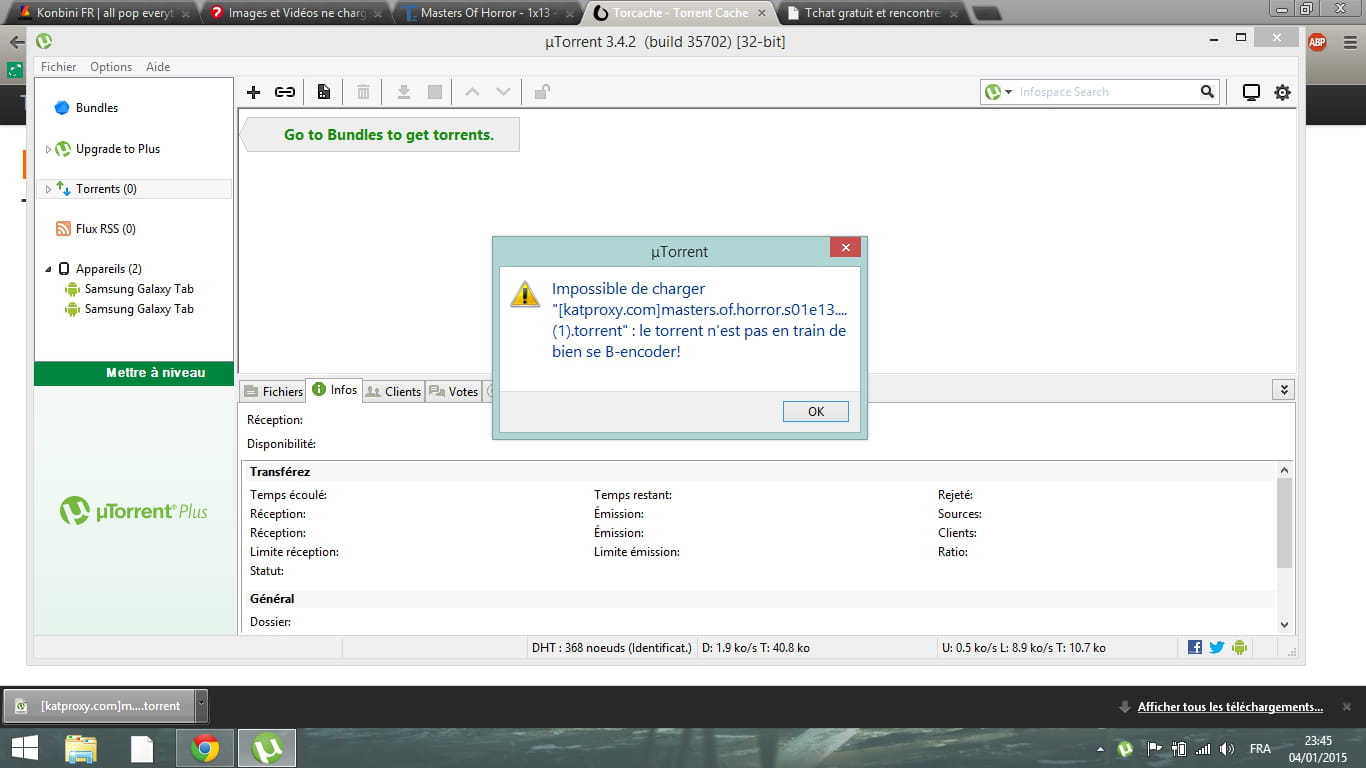The height and width of the screenshot is (768, 1366).
Task: Click the info pane scrollbar down arrow
Action: pos(1285,624)
